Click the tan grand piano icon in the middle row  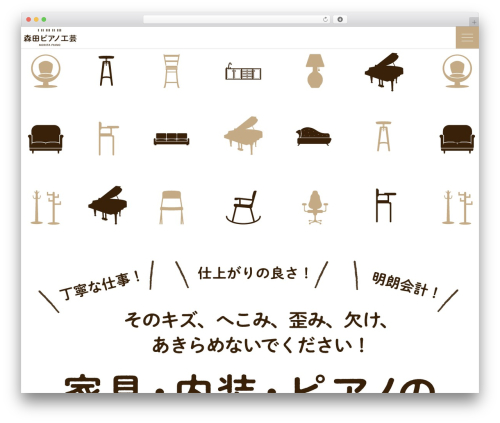tap(243, 135)
